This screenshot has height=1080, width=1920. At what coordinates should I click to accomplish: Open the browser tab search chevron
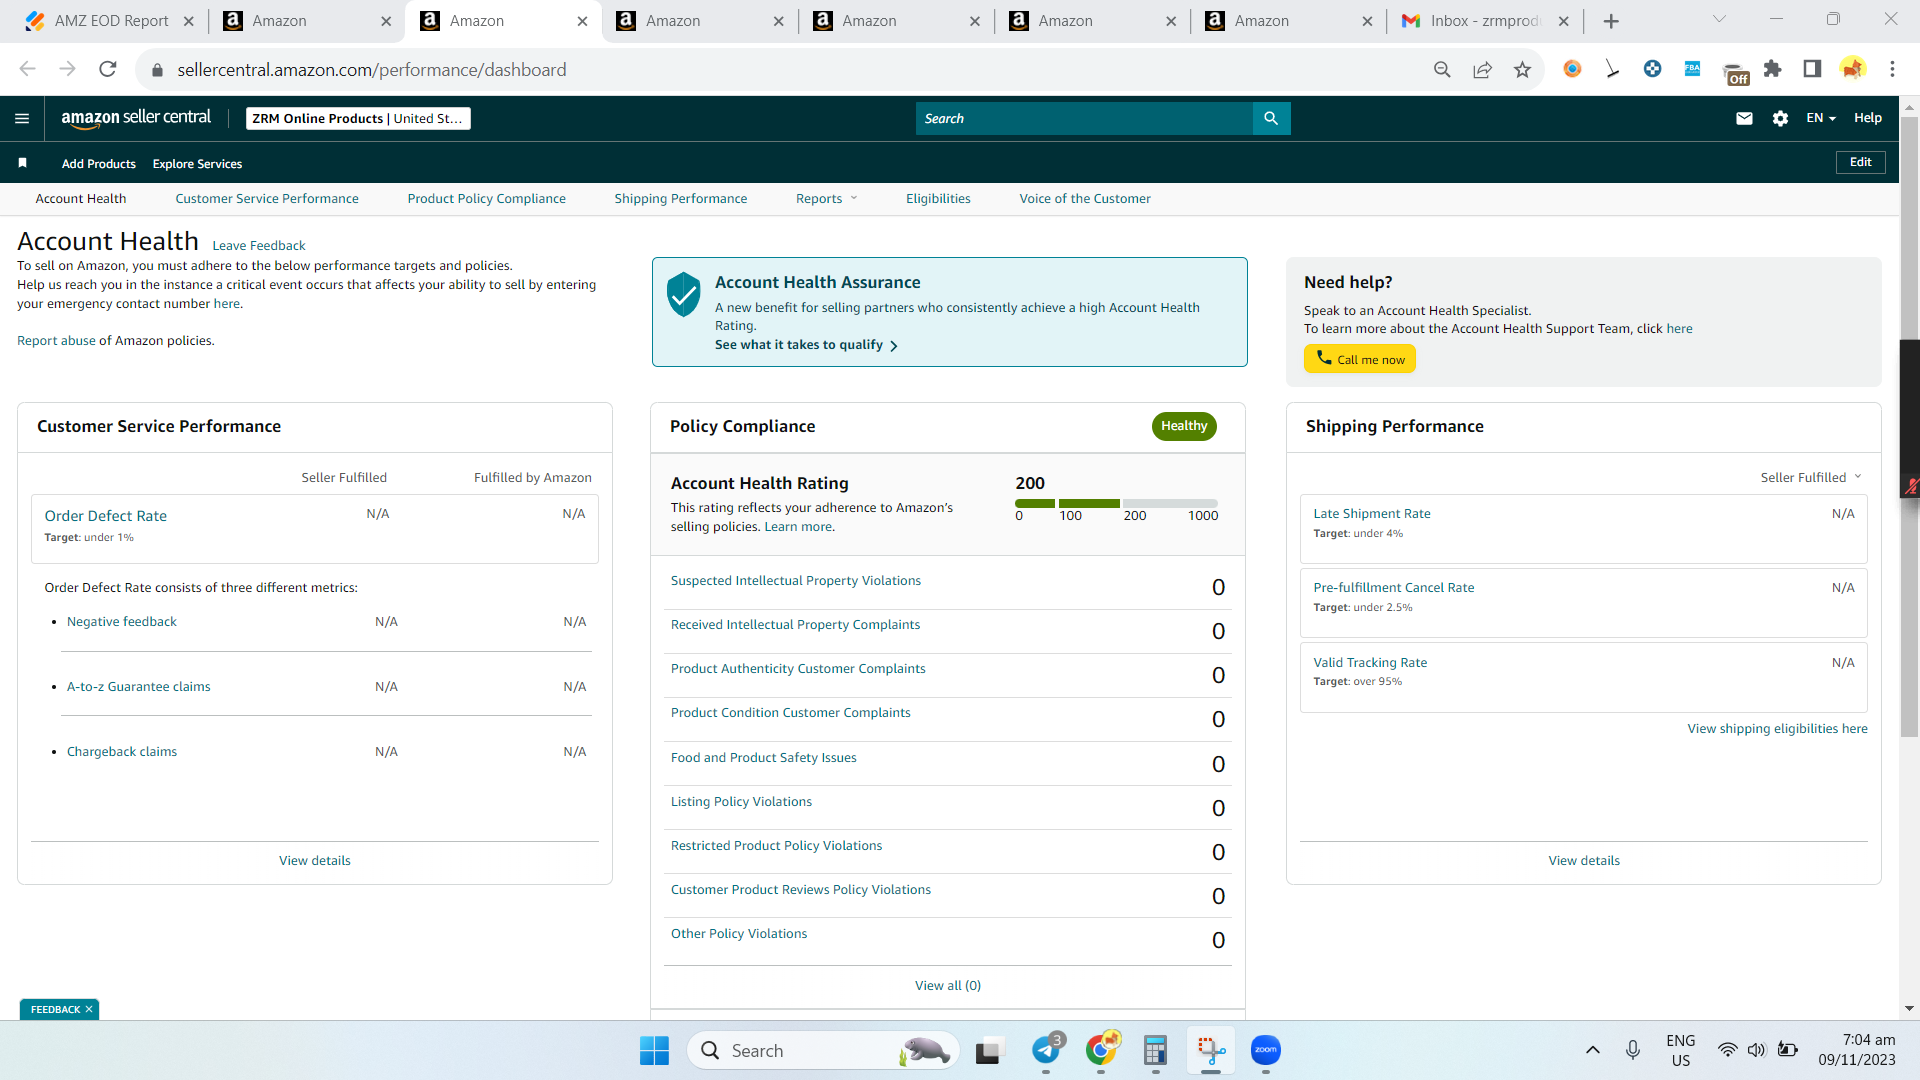pos(1720,19)
